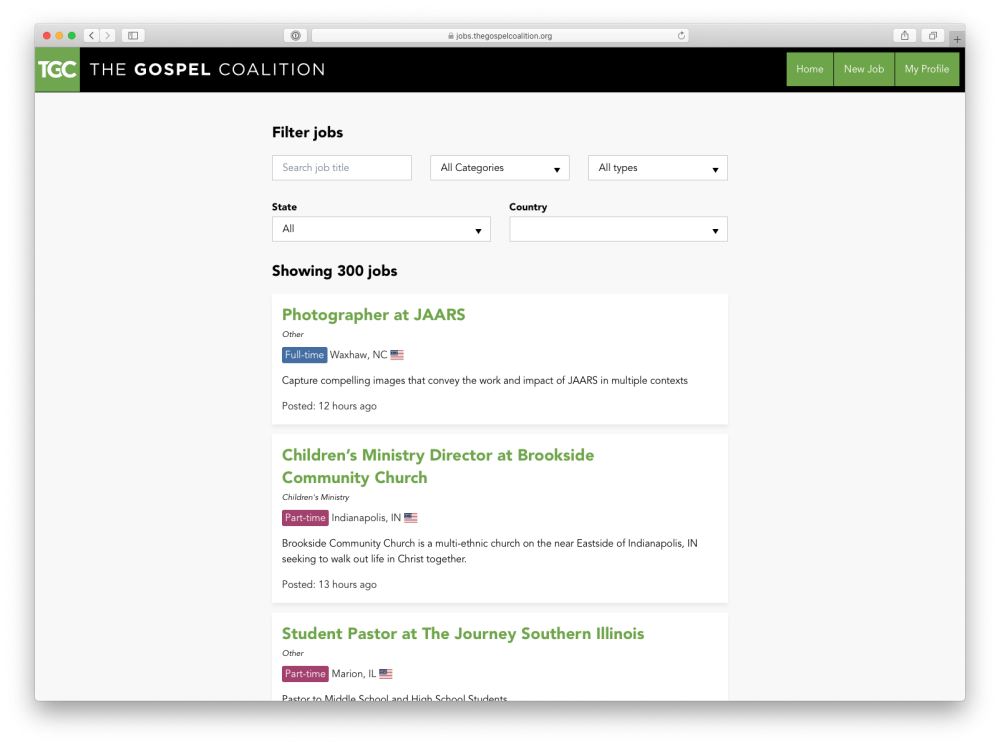The height and width of the screenshot is (747, 1000).
Task: Open the Photographer at JAARS job listing
Action: (x=373, y=314)
